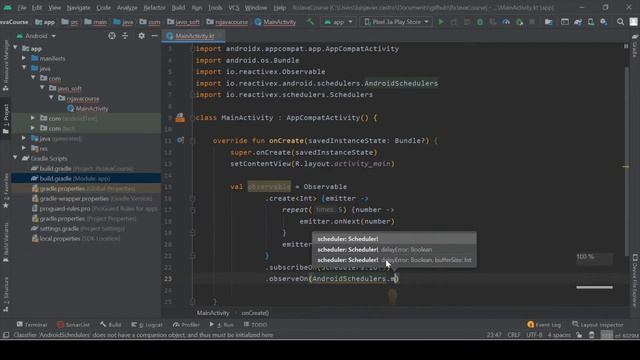Click the memory usage indicator in status bar
This screenshot has height=360, width=640.
619,335
